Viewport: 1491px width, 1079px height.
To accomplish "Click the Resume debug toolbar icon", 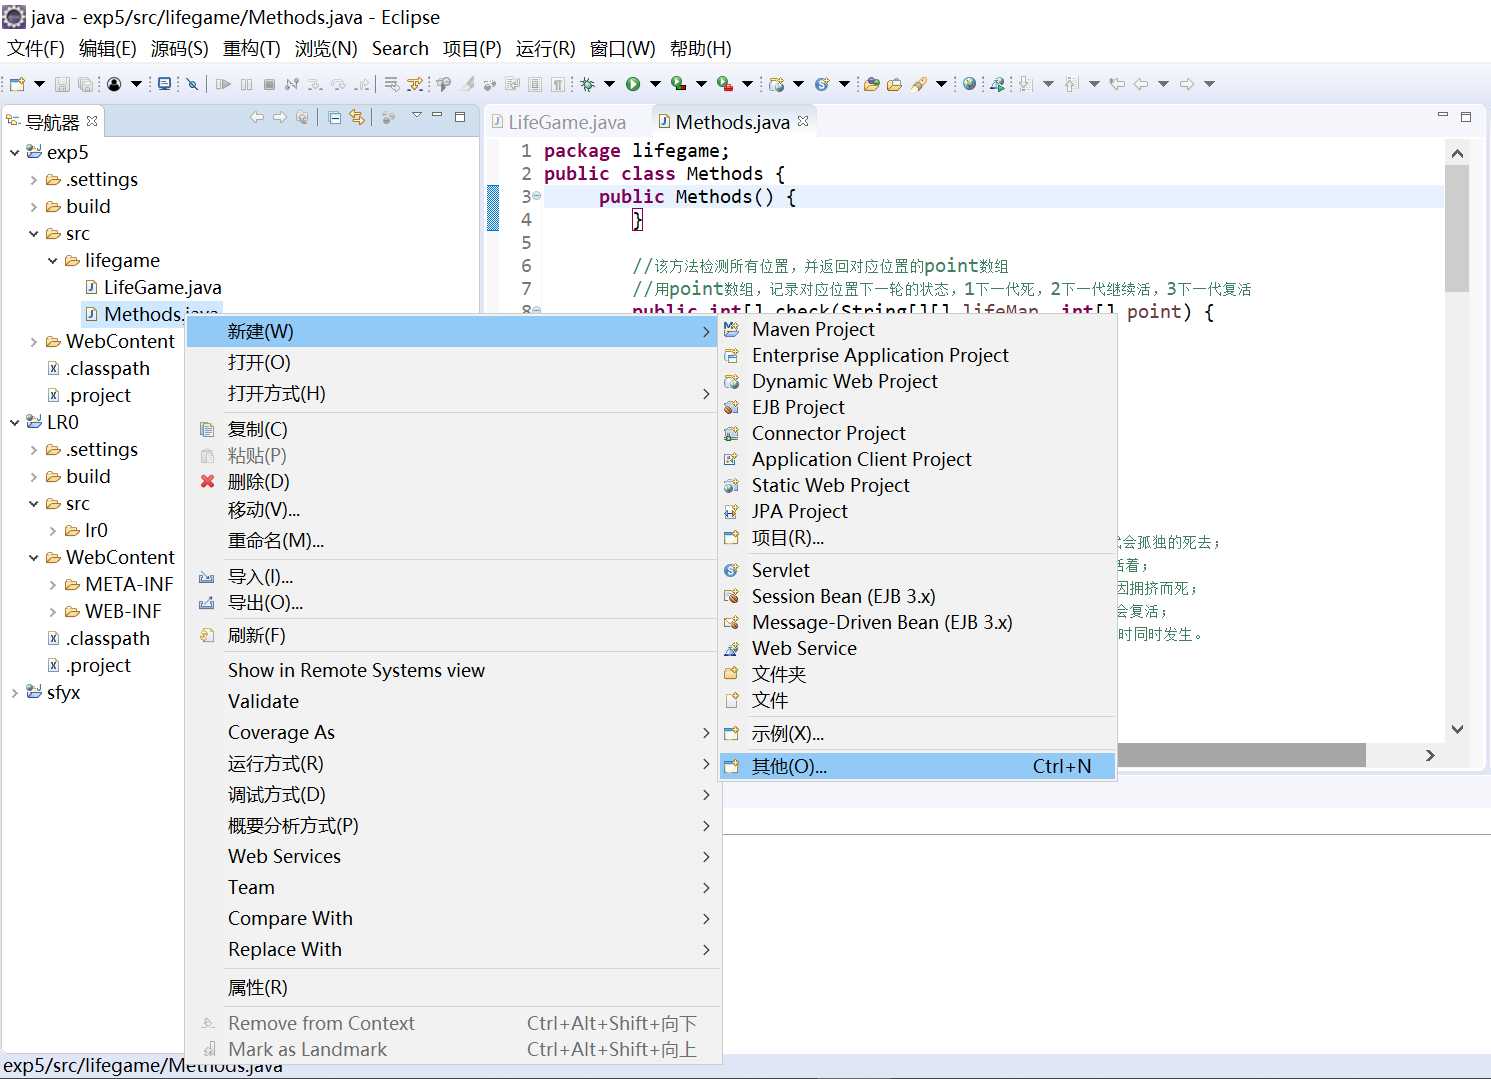I will (x=223, y=84).
